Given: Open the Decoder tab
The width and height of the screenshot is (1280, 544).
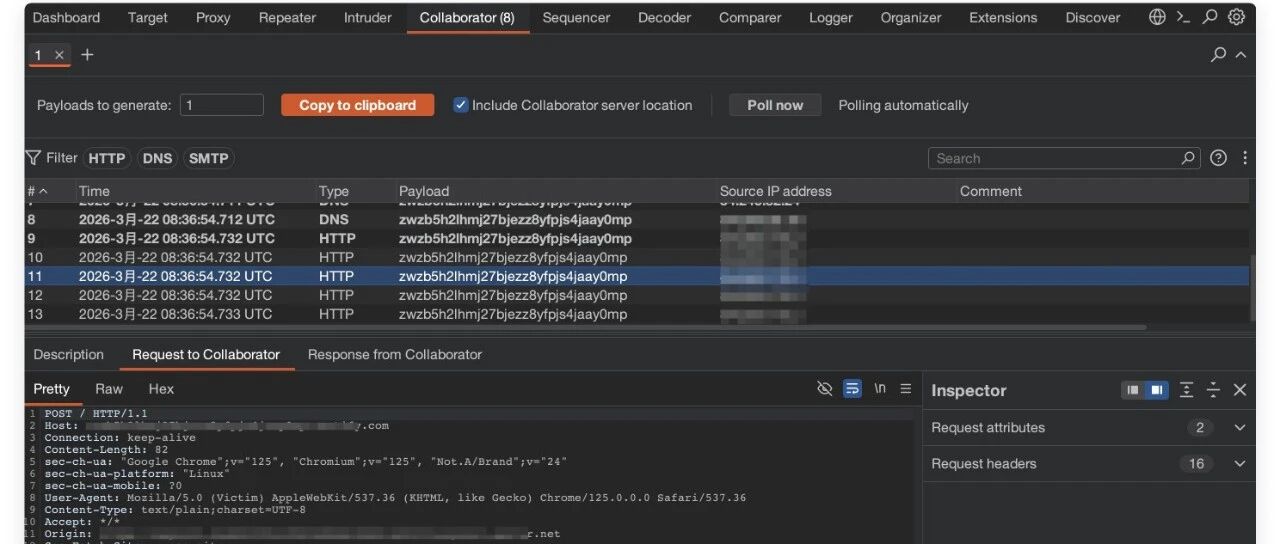Looking at the screenshot, I should pyautogui.click(x=664, y=17).
